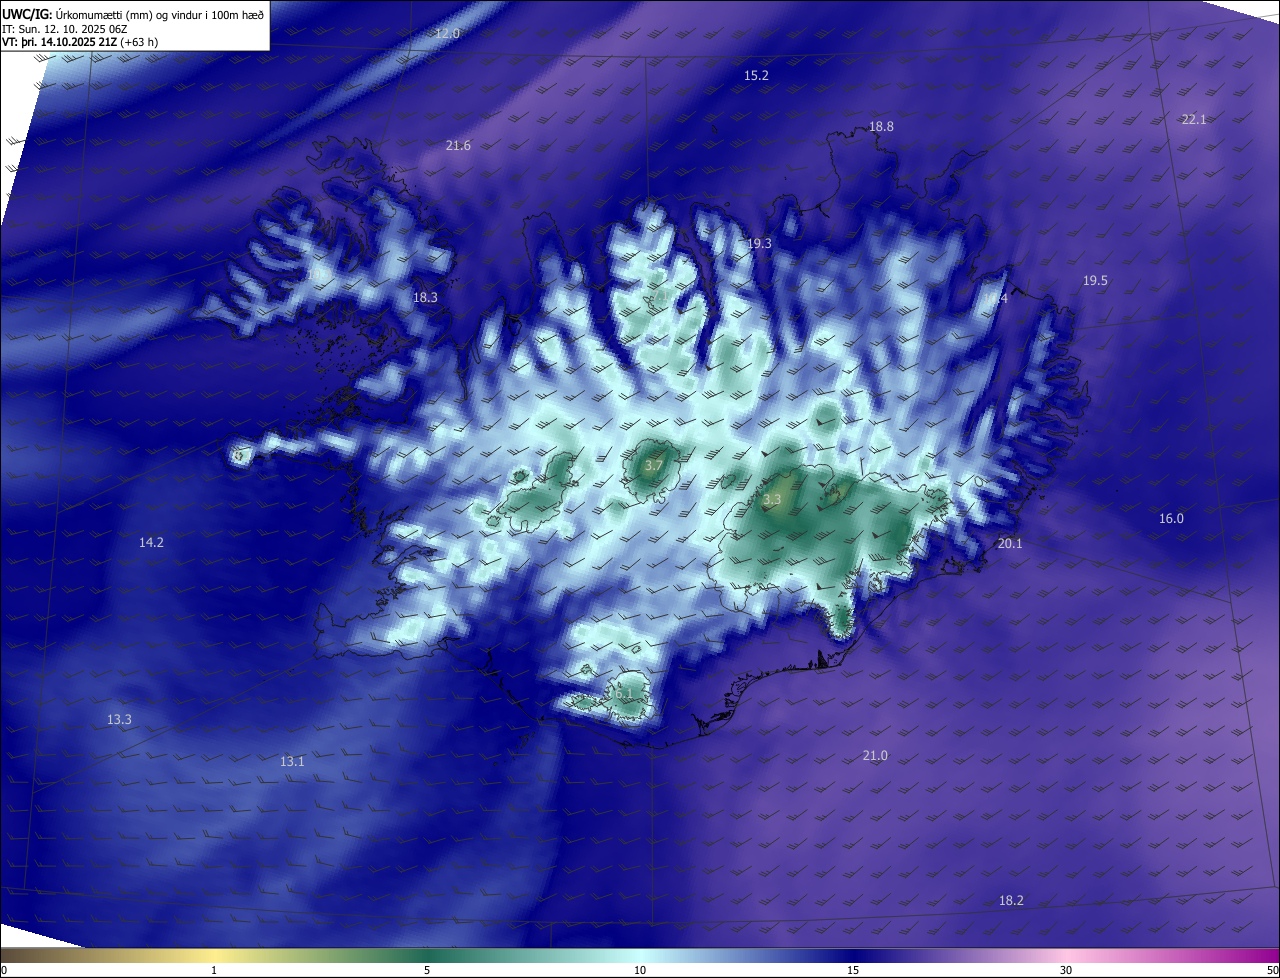The image size is (1280, 978).
Task: Click the color scale label 15
Action: coord(853,970)
